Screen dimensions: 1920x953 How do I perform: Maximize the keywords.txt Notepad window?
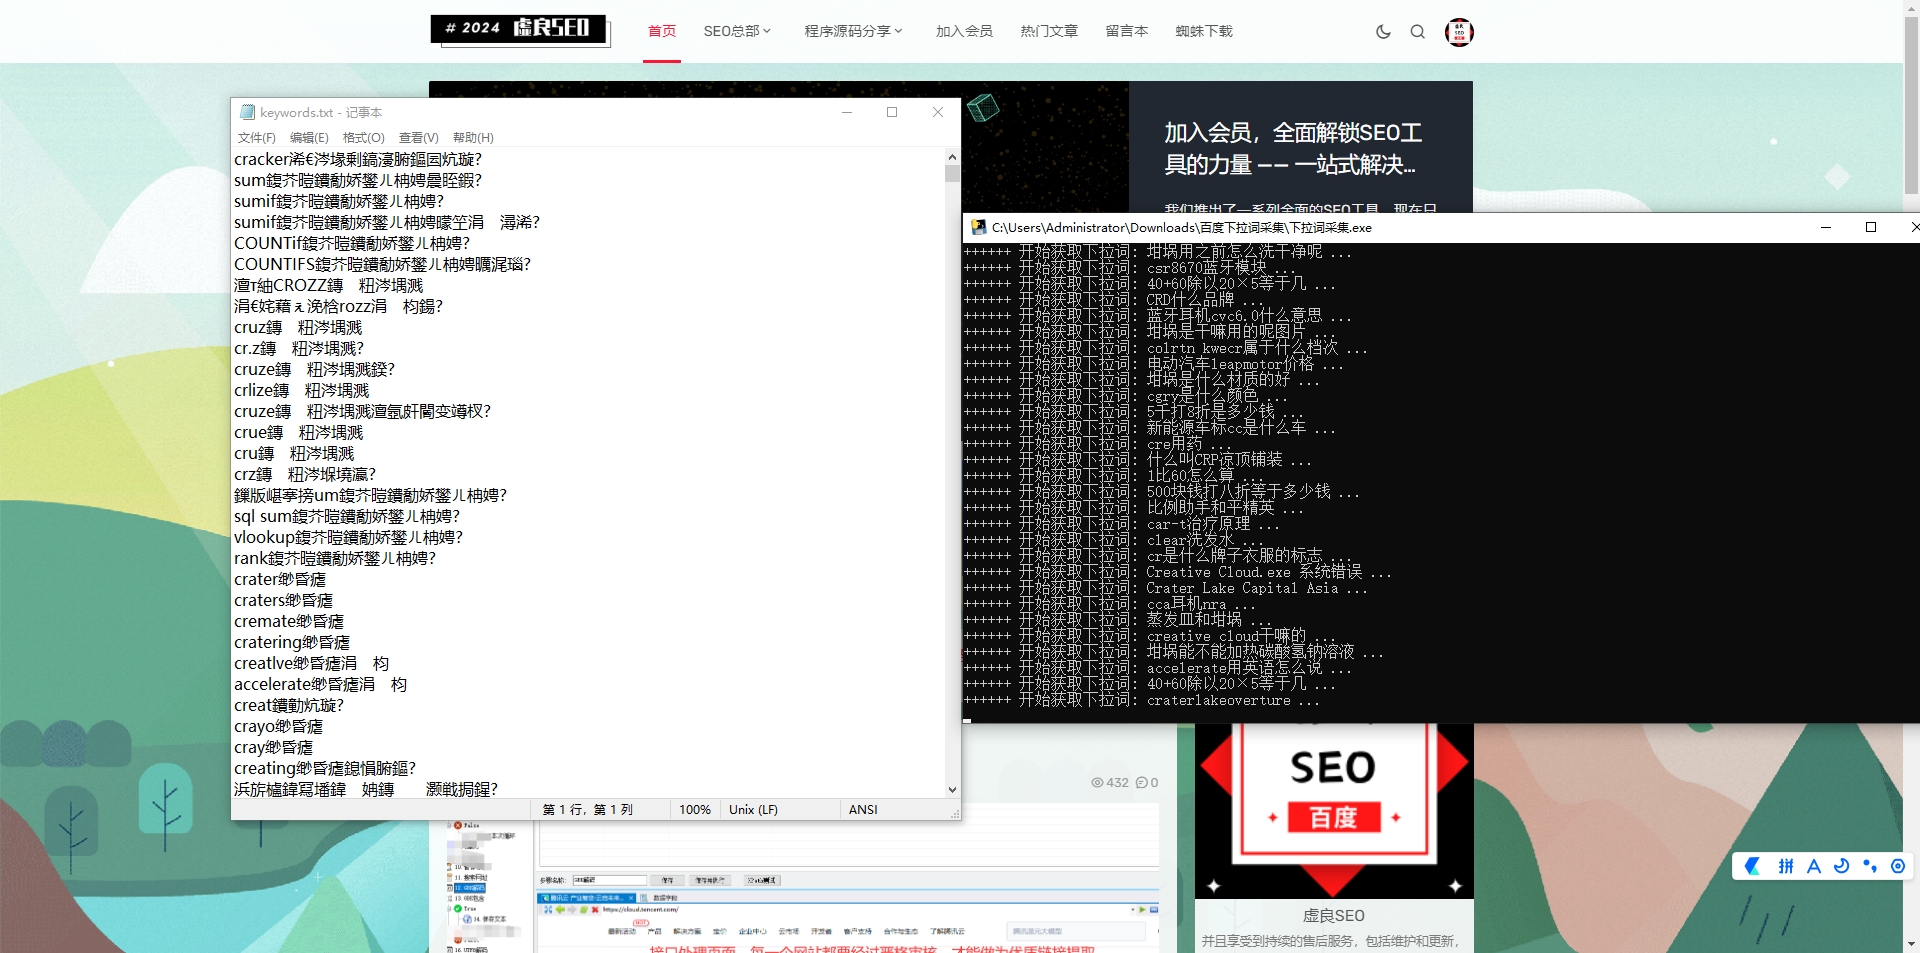tap(892, 112)
